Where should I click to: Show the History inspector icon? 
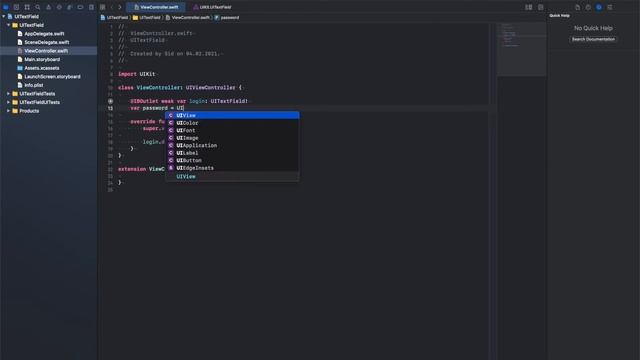pyautogui.click(x=588, y=7)
